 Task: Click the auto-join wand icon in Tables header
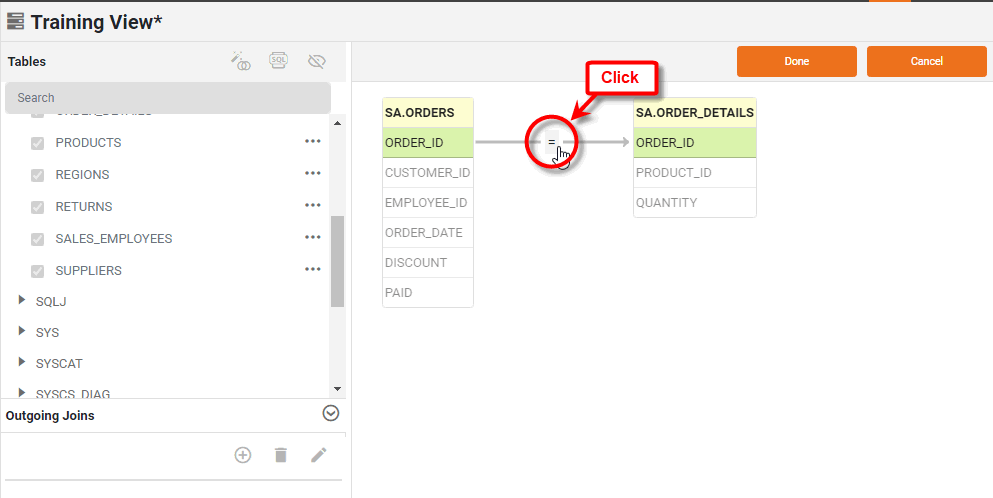[x=241, y=62]
